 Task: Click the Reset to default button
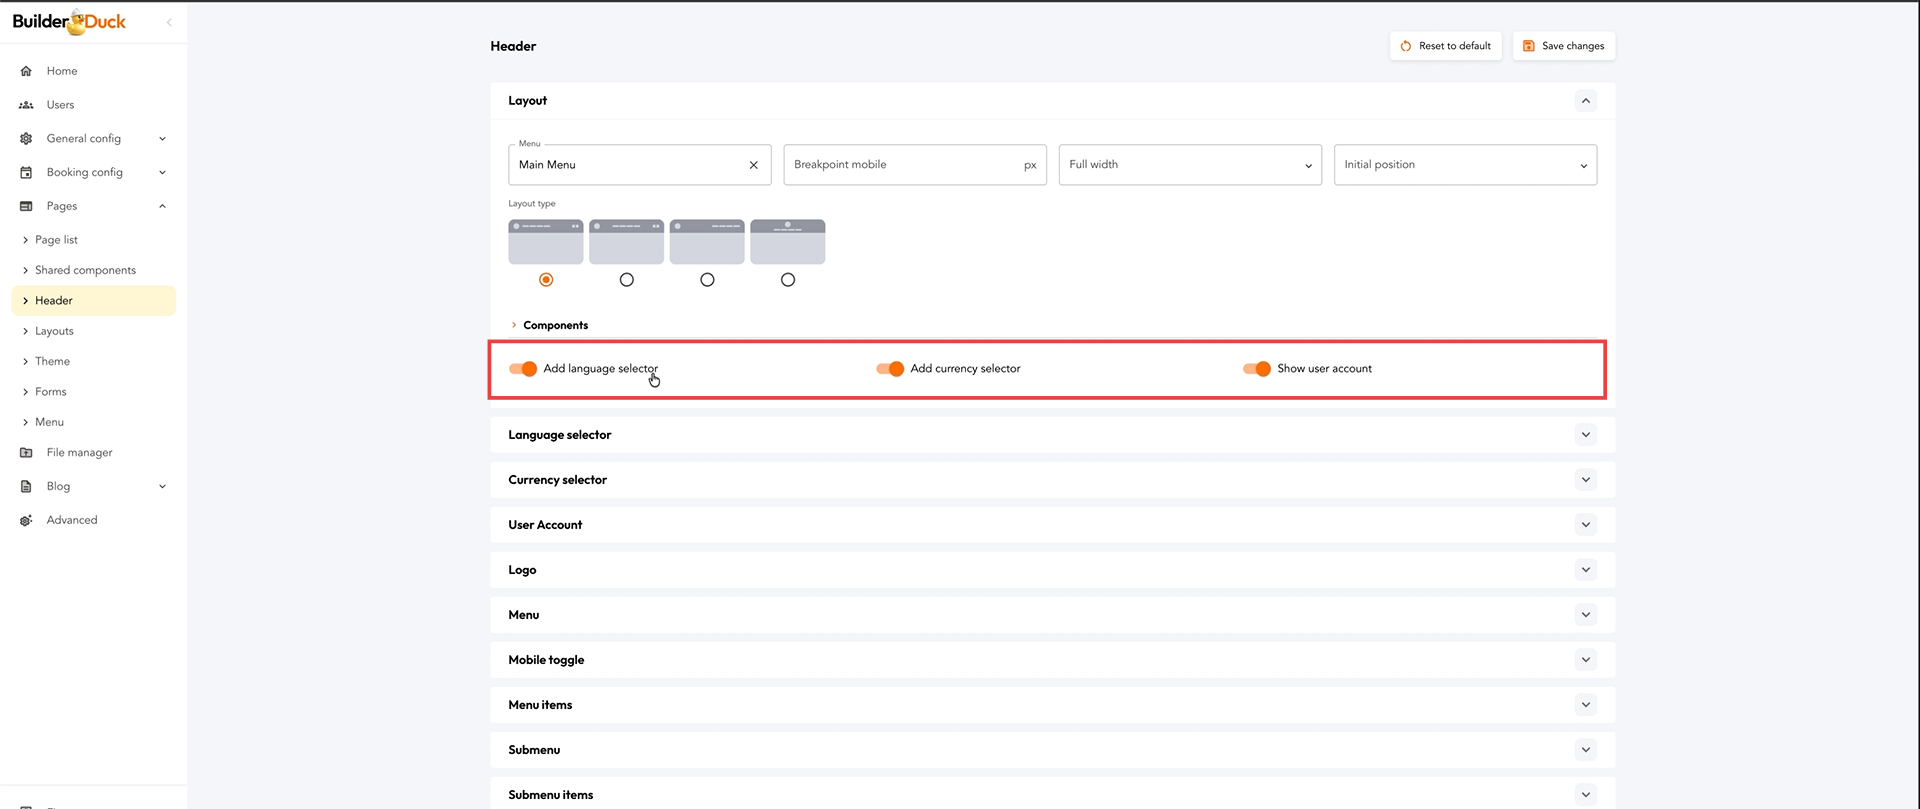(1445, 46)
